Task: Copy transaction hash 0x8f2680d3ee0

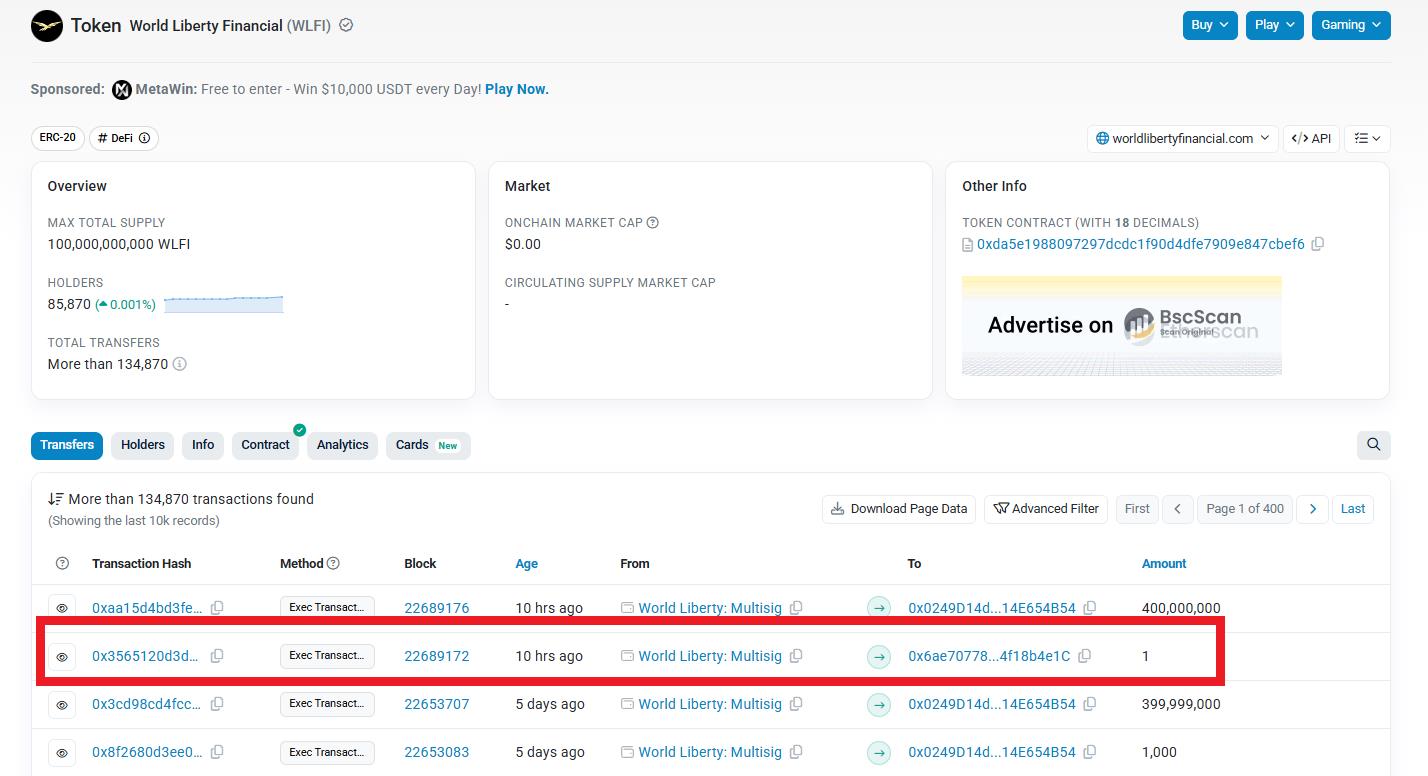Action: coord(217,752)
